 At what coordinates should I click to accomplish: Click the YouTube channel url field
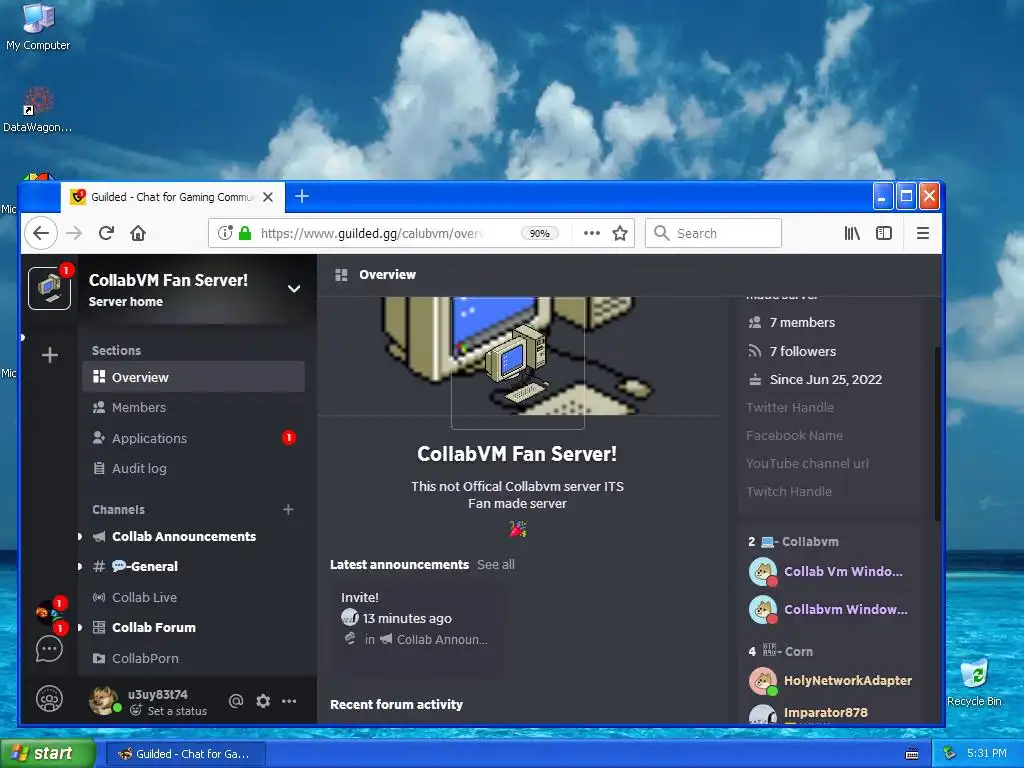pyautogui.click(x=807, y=464)
